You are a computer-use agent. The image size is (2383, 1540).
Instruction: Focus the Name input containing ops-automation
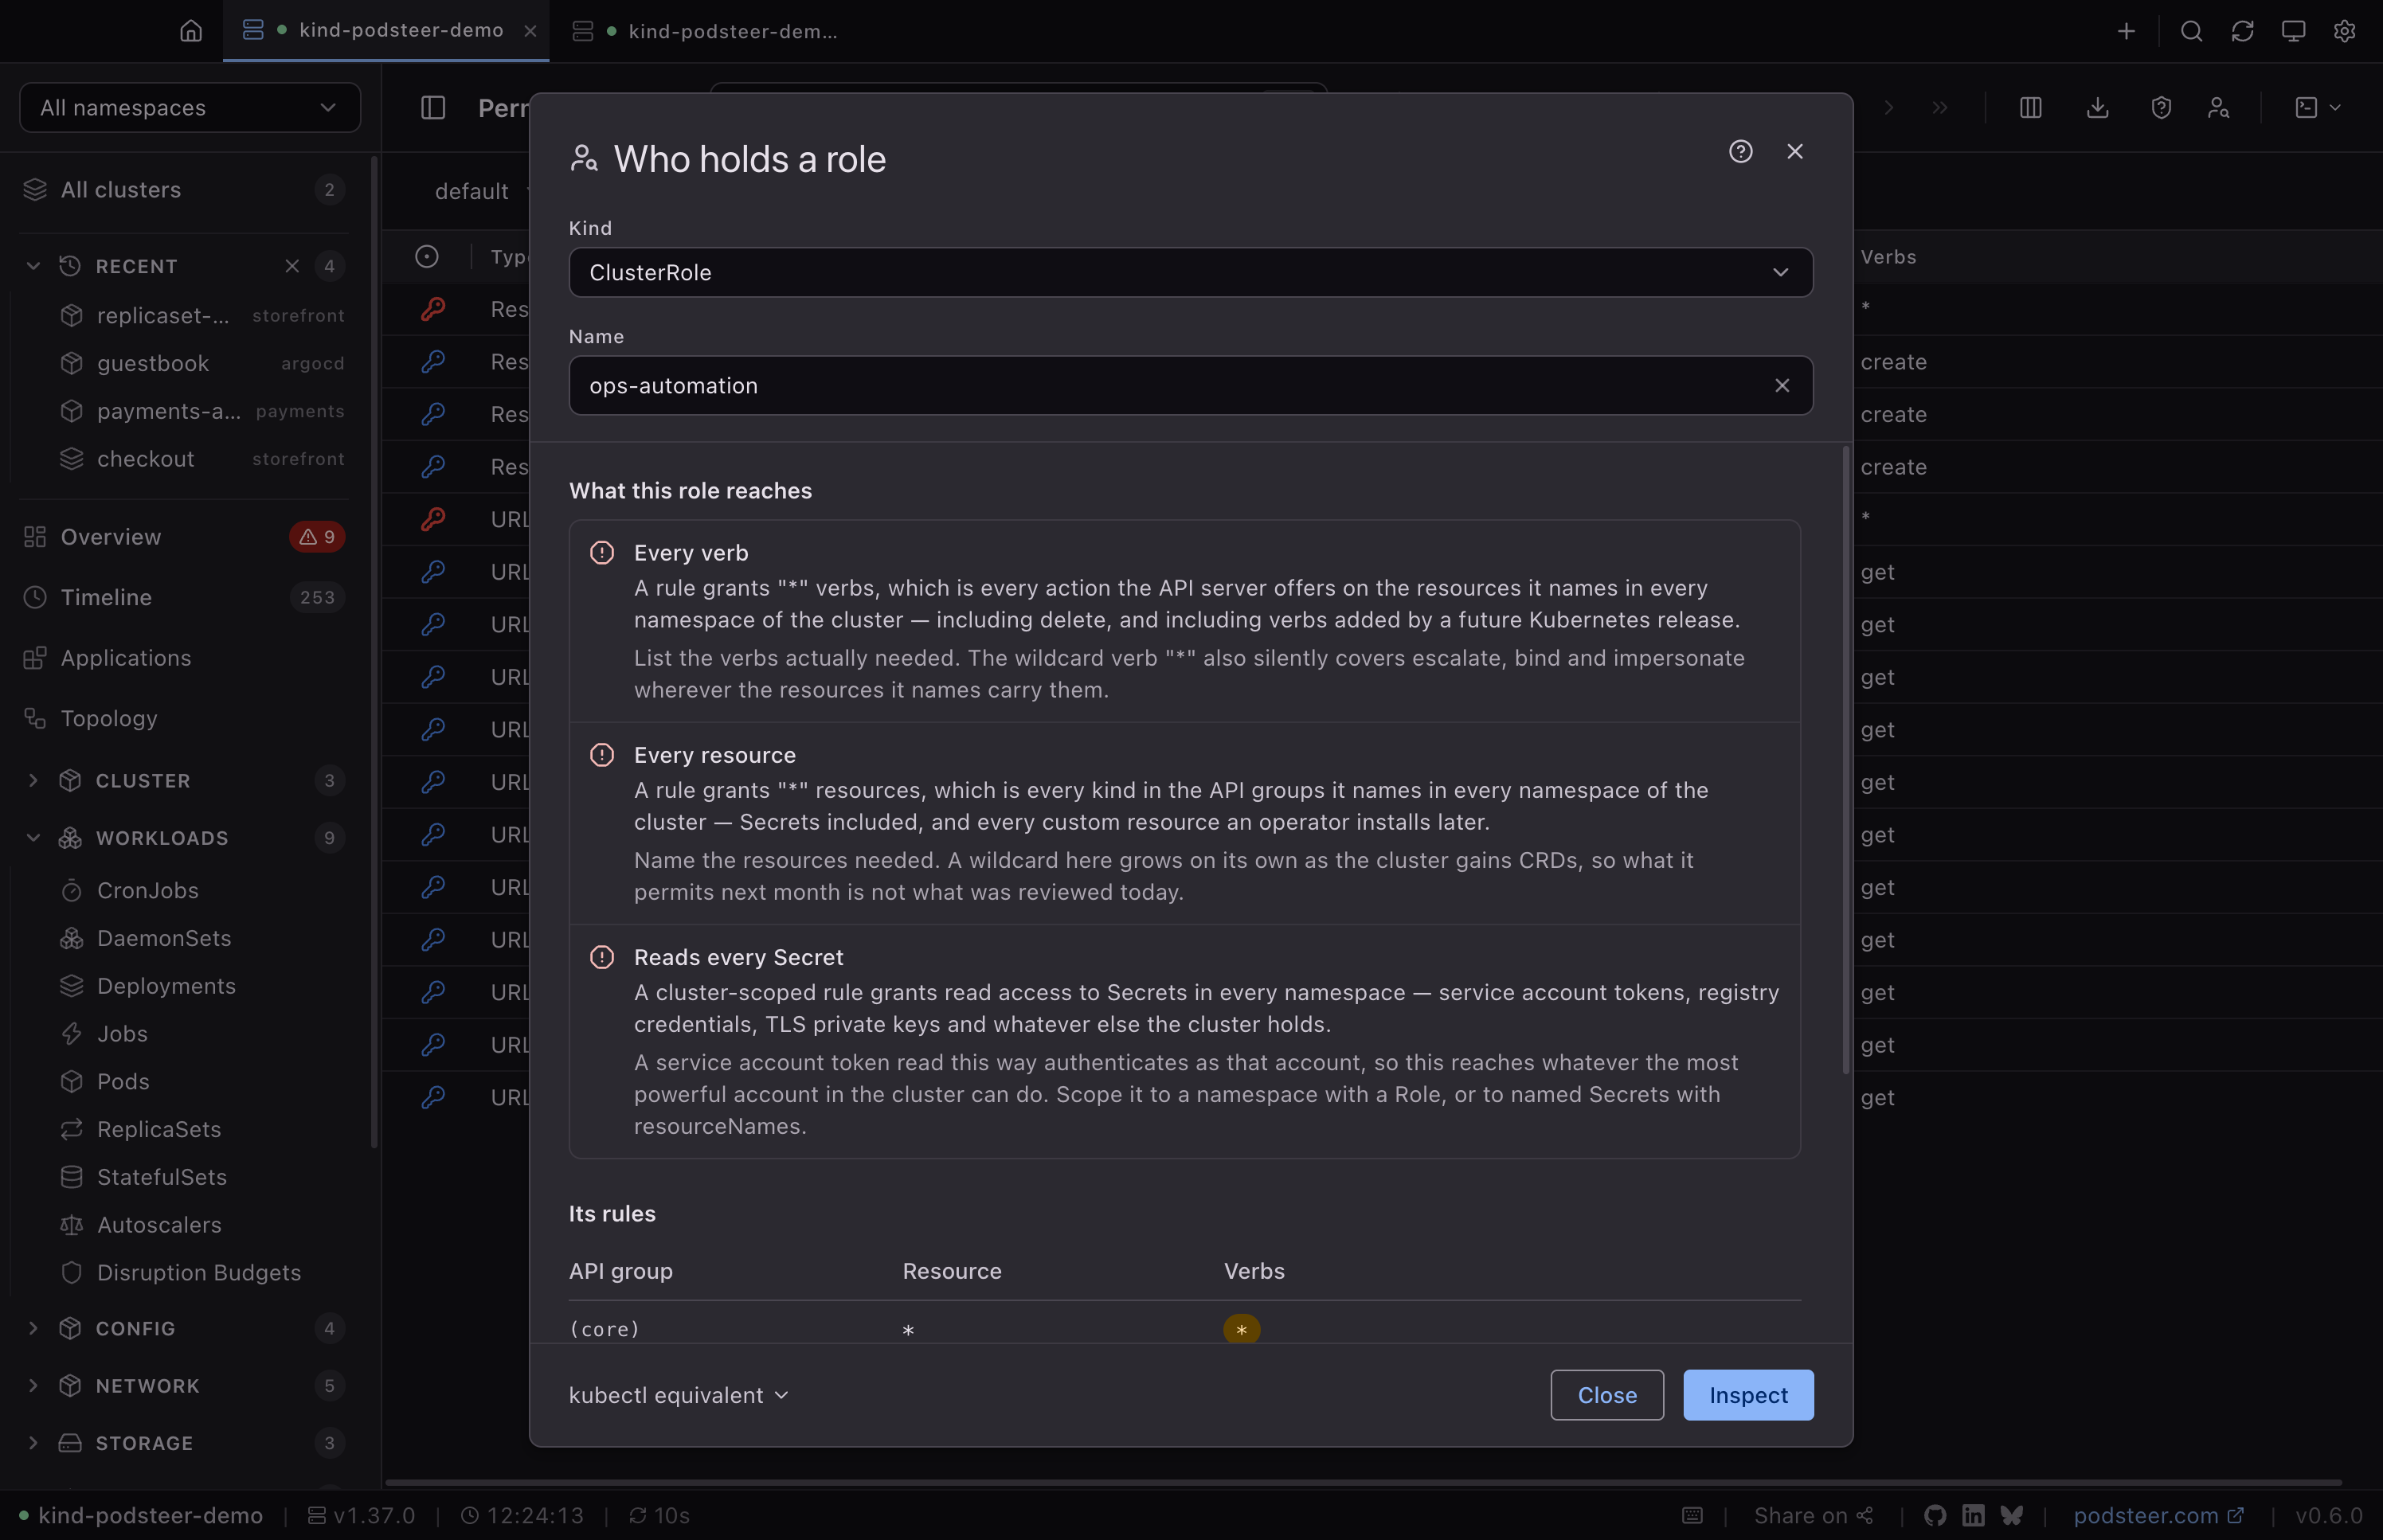coord(1190,385)
